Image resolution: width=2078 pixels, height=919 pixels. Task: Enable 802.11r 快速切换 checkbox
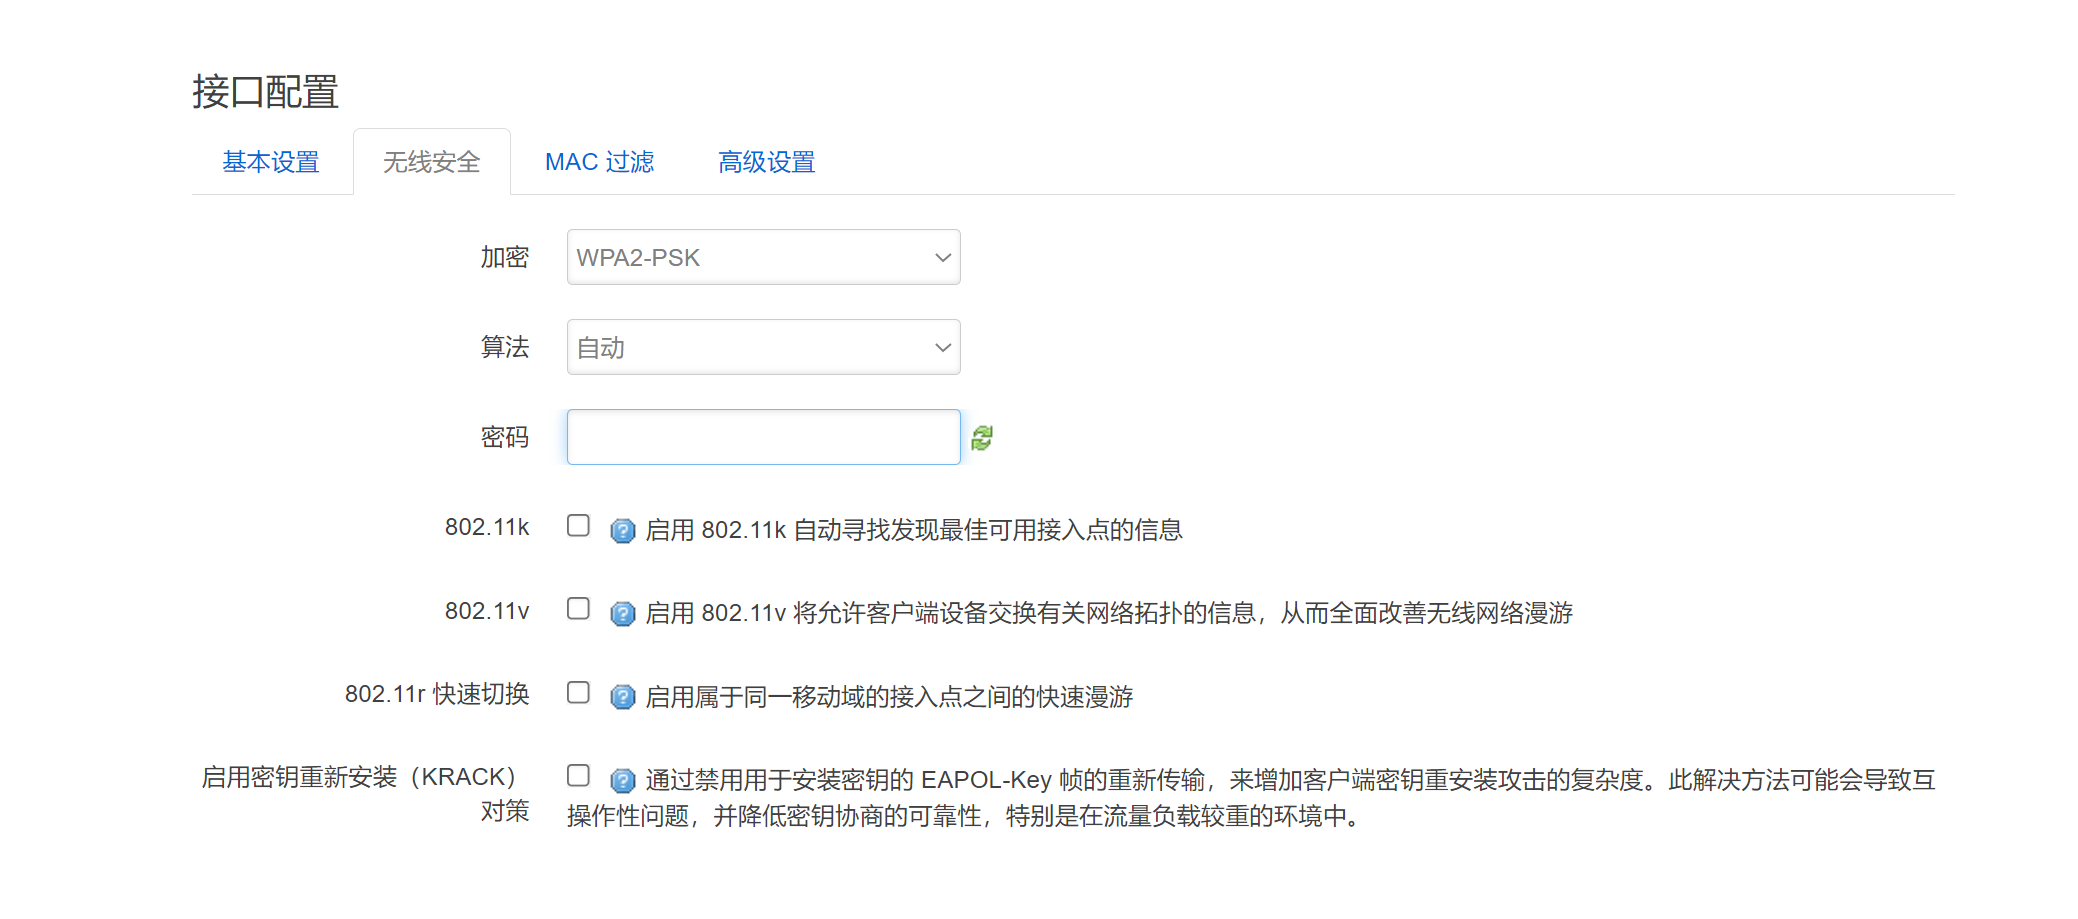click(x=578, y=693)
